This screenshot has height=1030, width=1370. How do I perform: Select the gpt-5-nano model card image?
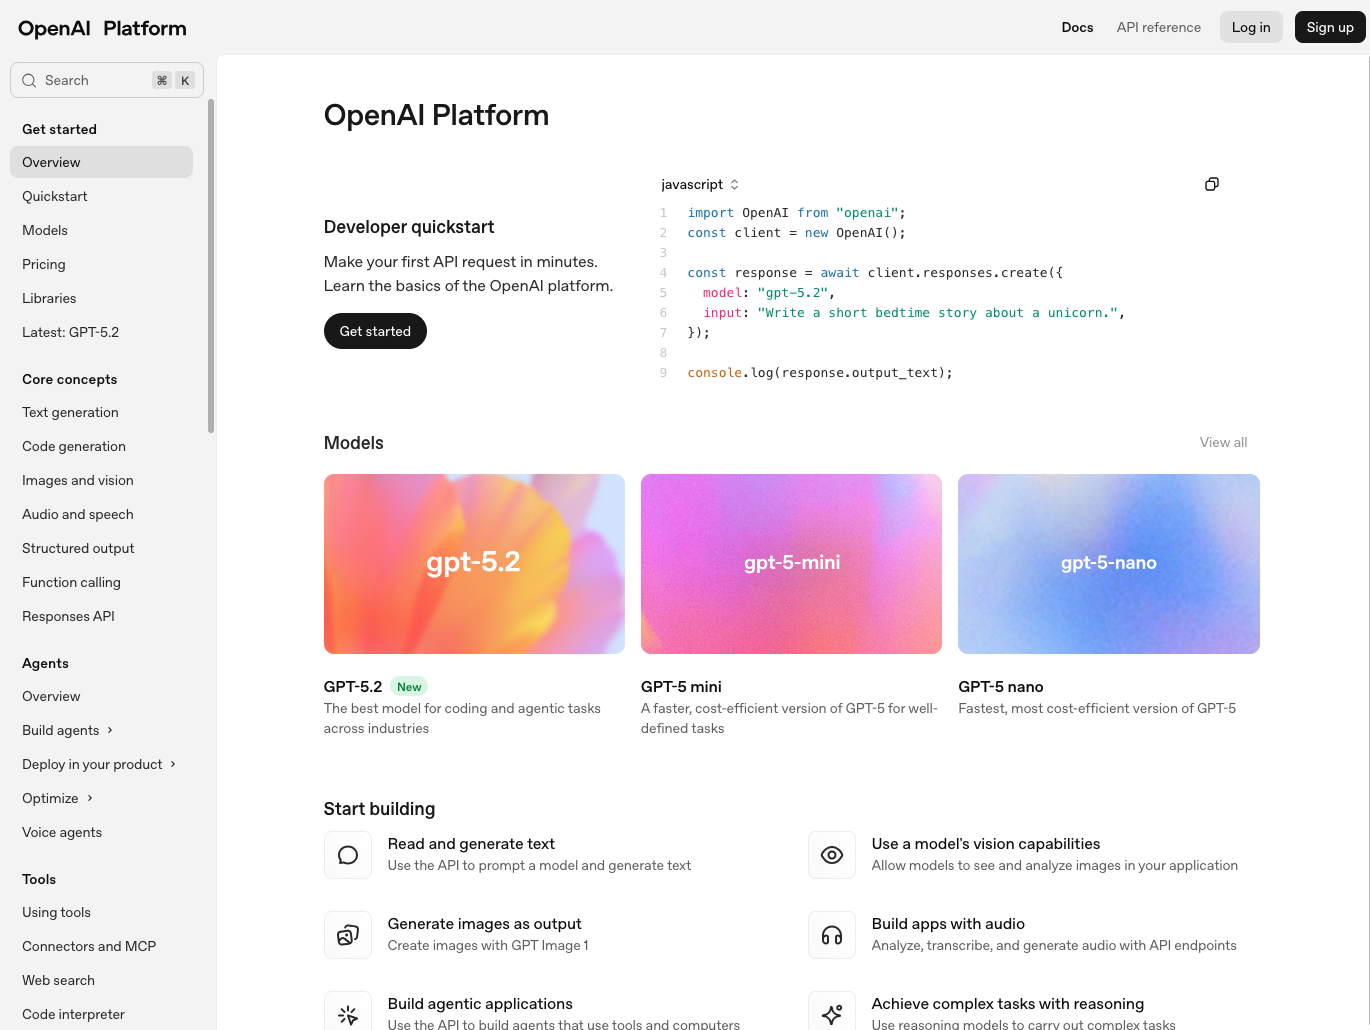1108,563
